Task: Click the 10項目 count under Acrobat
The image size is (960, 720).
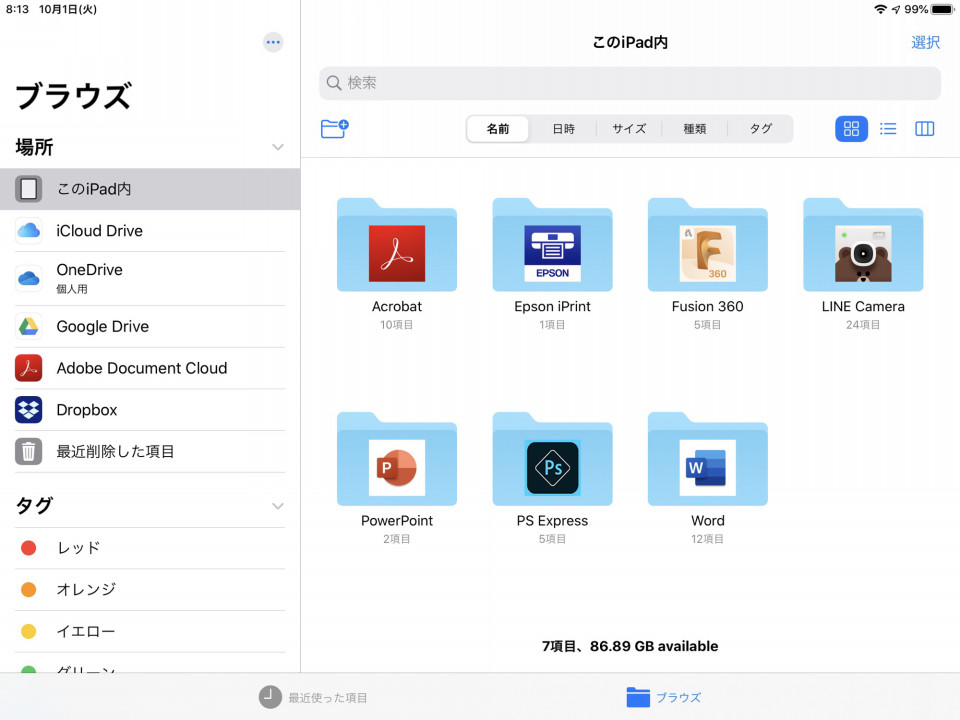Action: pos(397,324)
